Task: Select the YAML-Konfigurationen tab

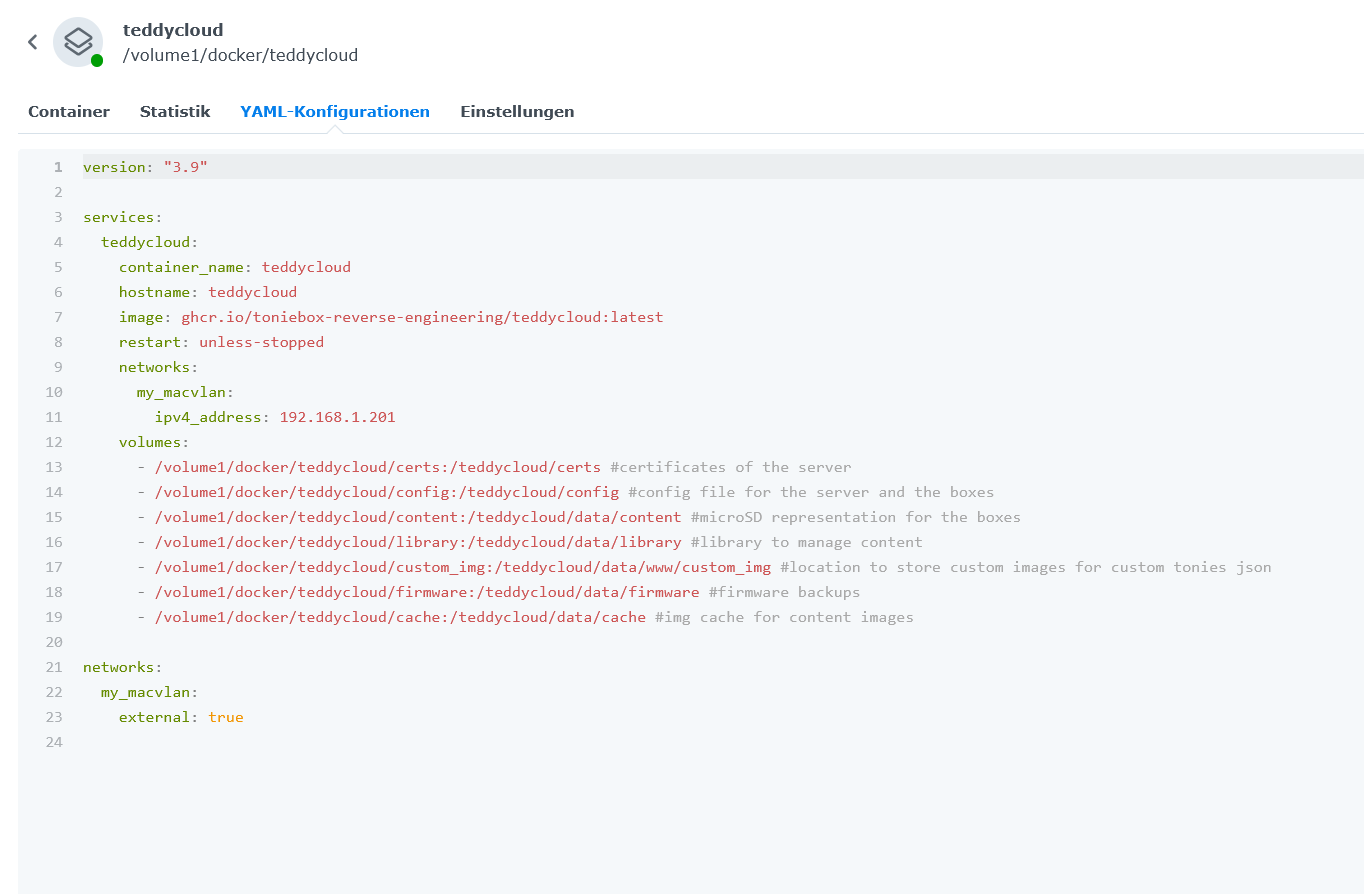Action: 335,111
